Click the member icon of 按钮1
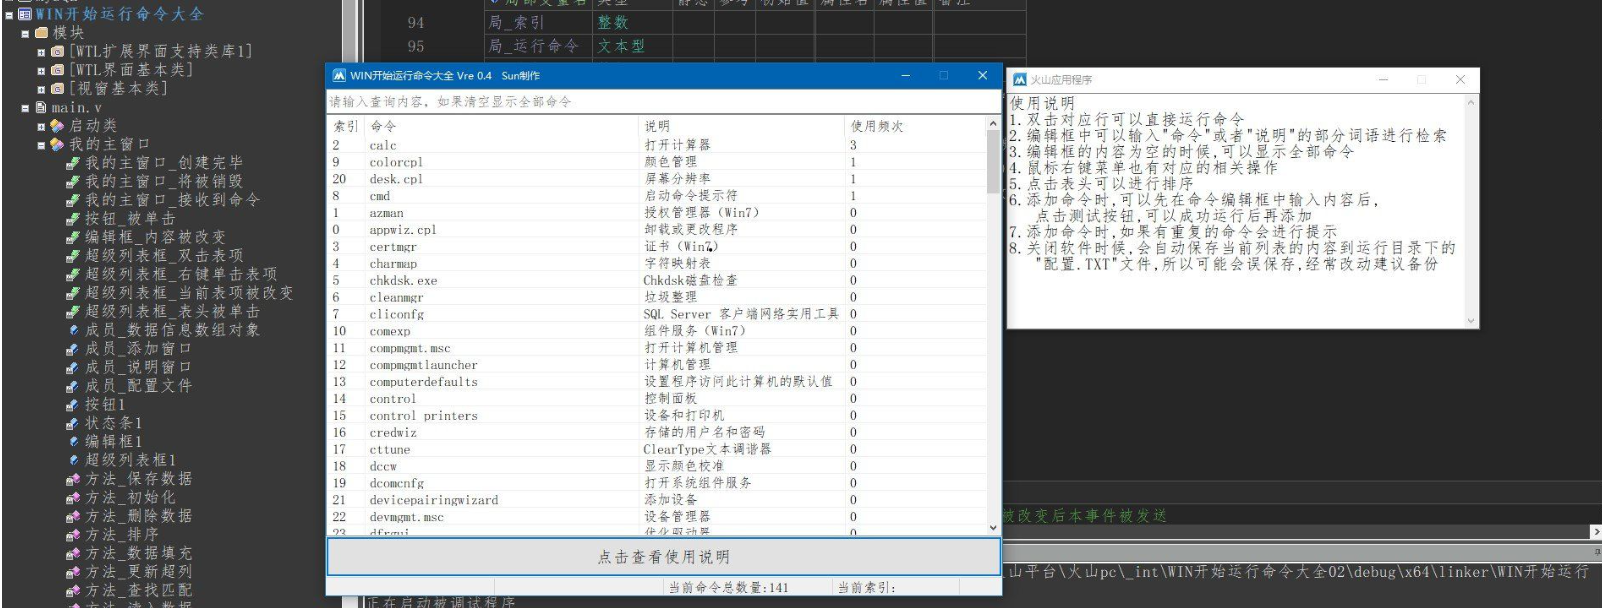Screen dimensions: 1602x608 (x=73, y=404)
